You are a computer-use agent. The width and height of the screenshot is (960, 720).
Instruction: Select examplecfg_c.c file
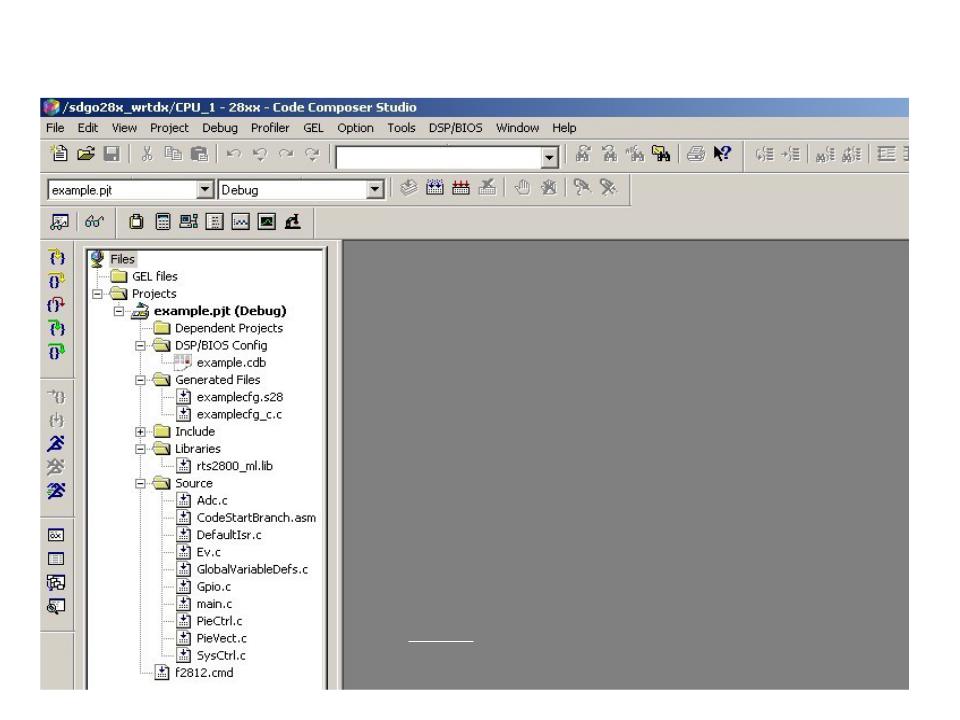(x=239, y=414)
